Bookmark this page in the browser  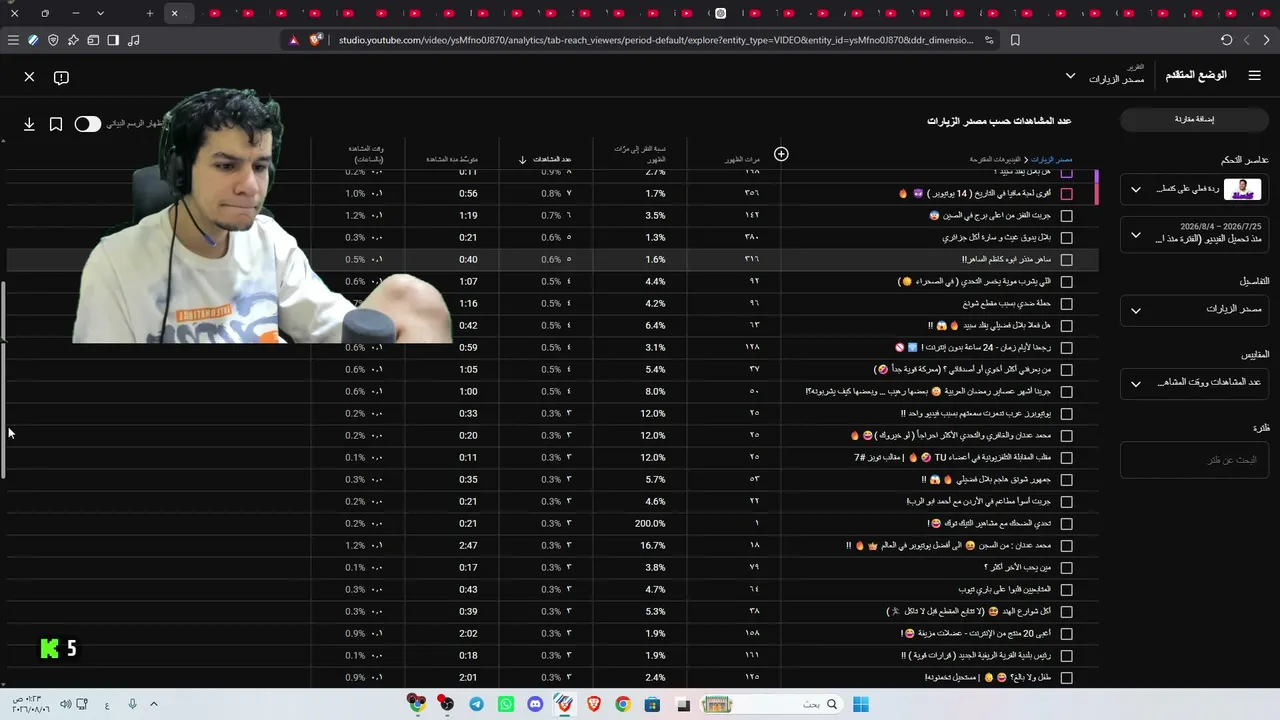1015,40
